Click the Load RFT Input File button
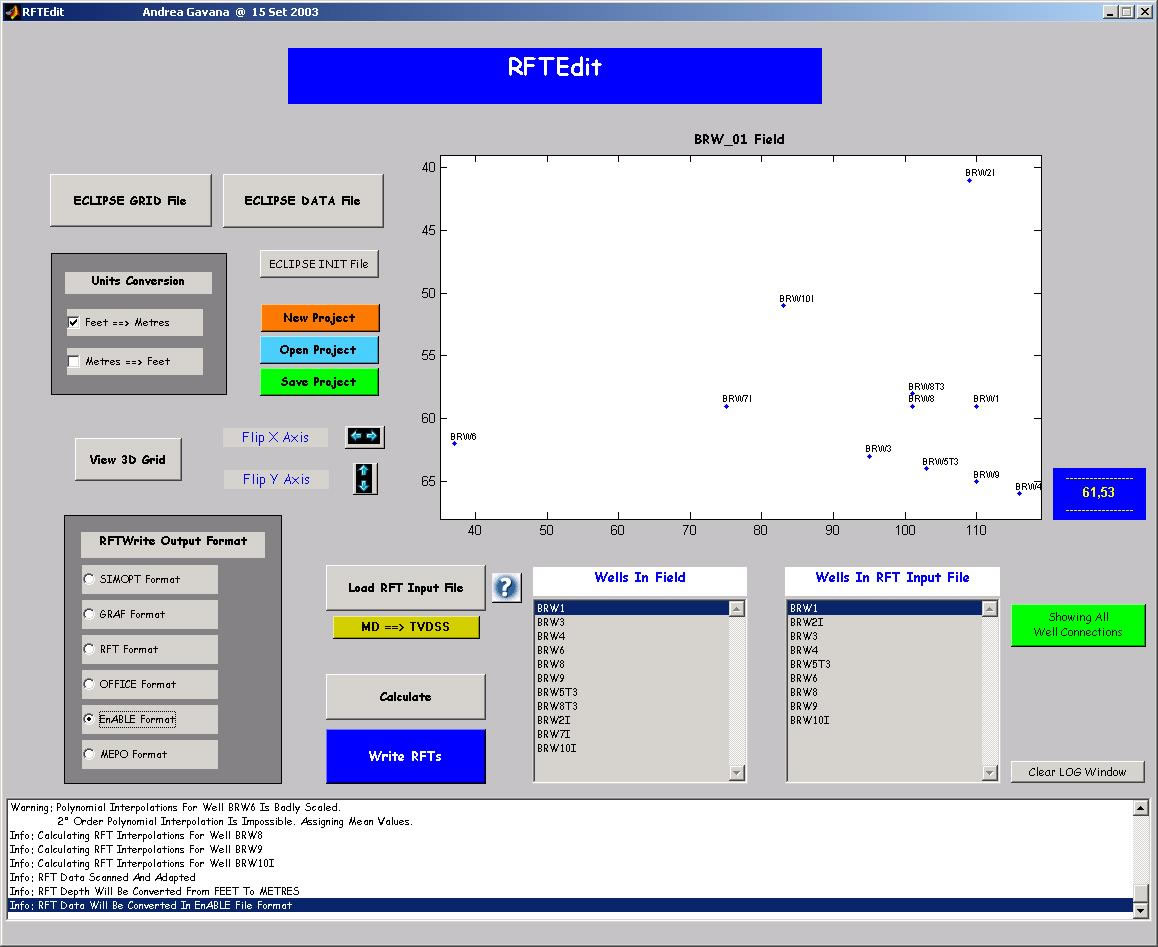Screen dimensions: 1158x947 point(405,587)
